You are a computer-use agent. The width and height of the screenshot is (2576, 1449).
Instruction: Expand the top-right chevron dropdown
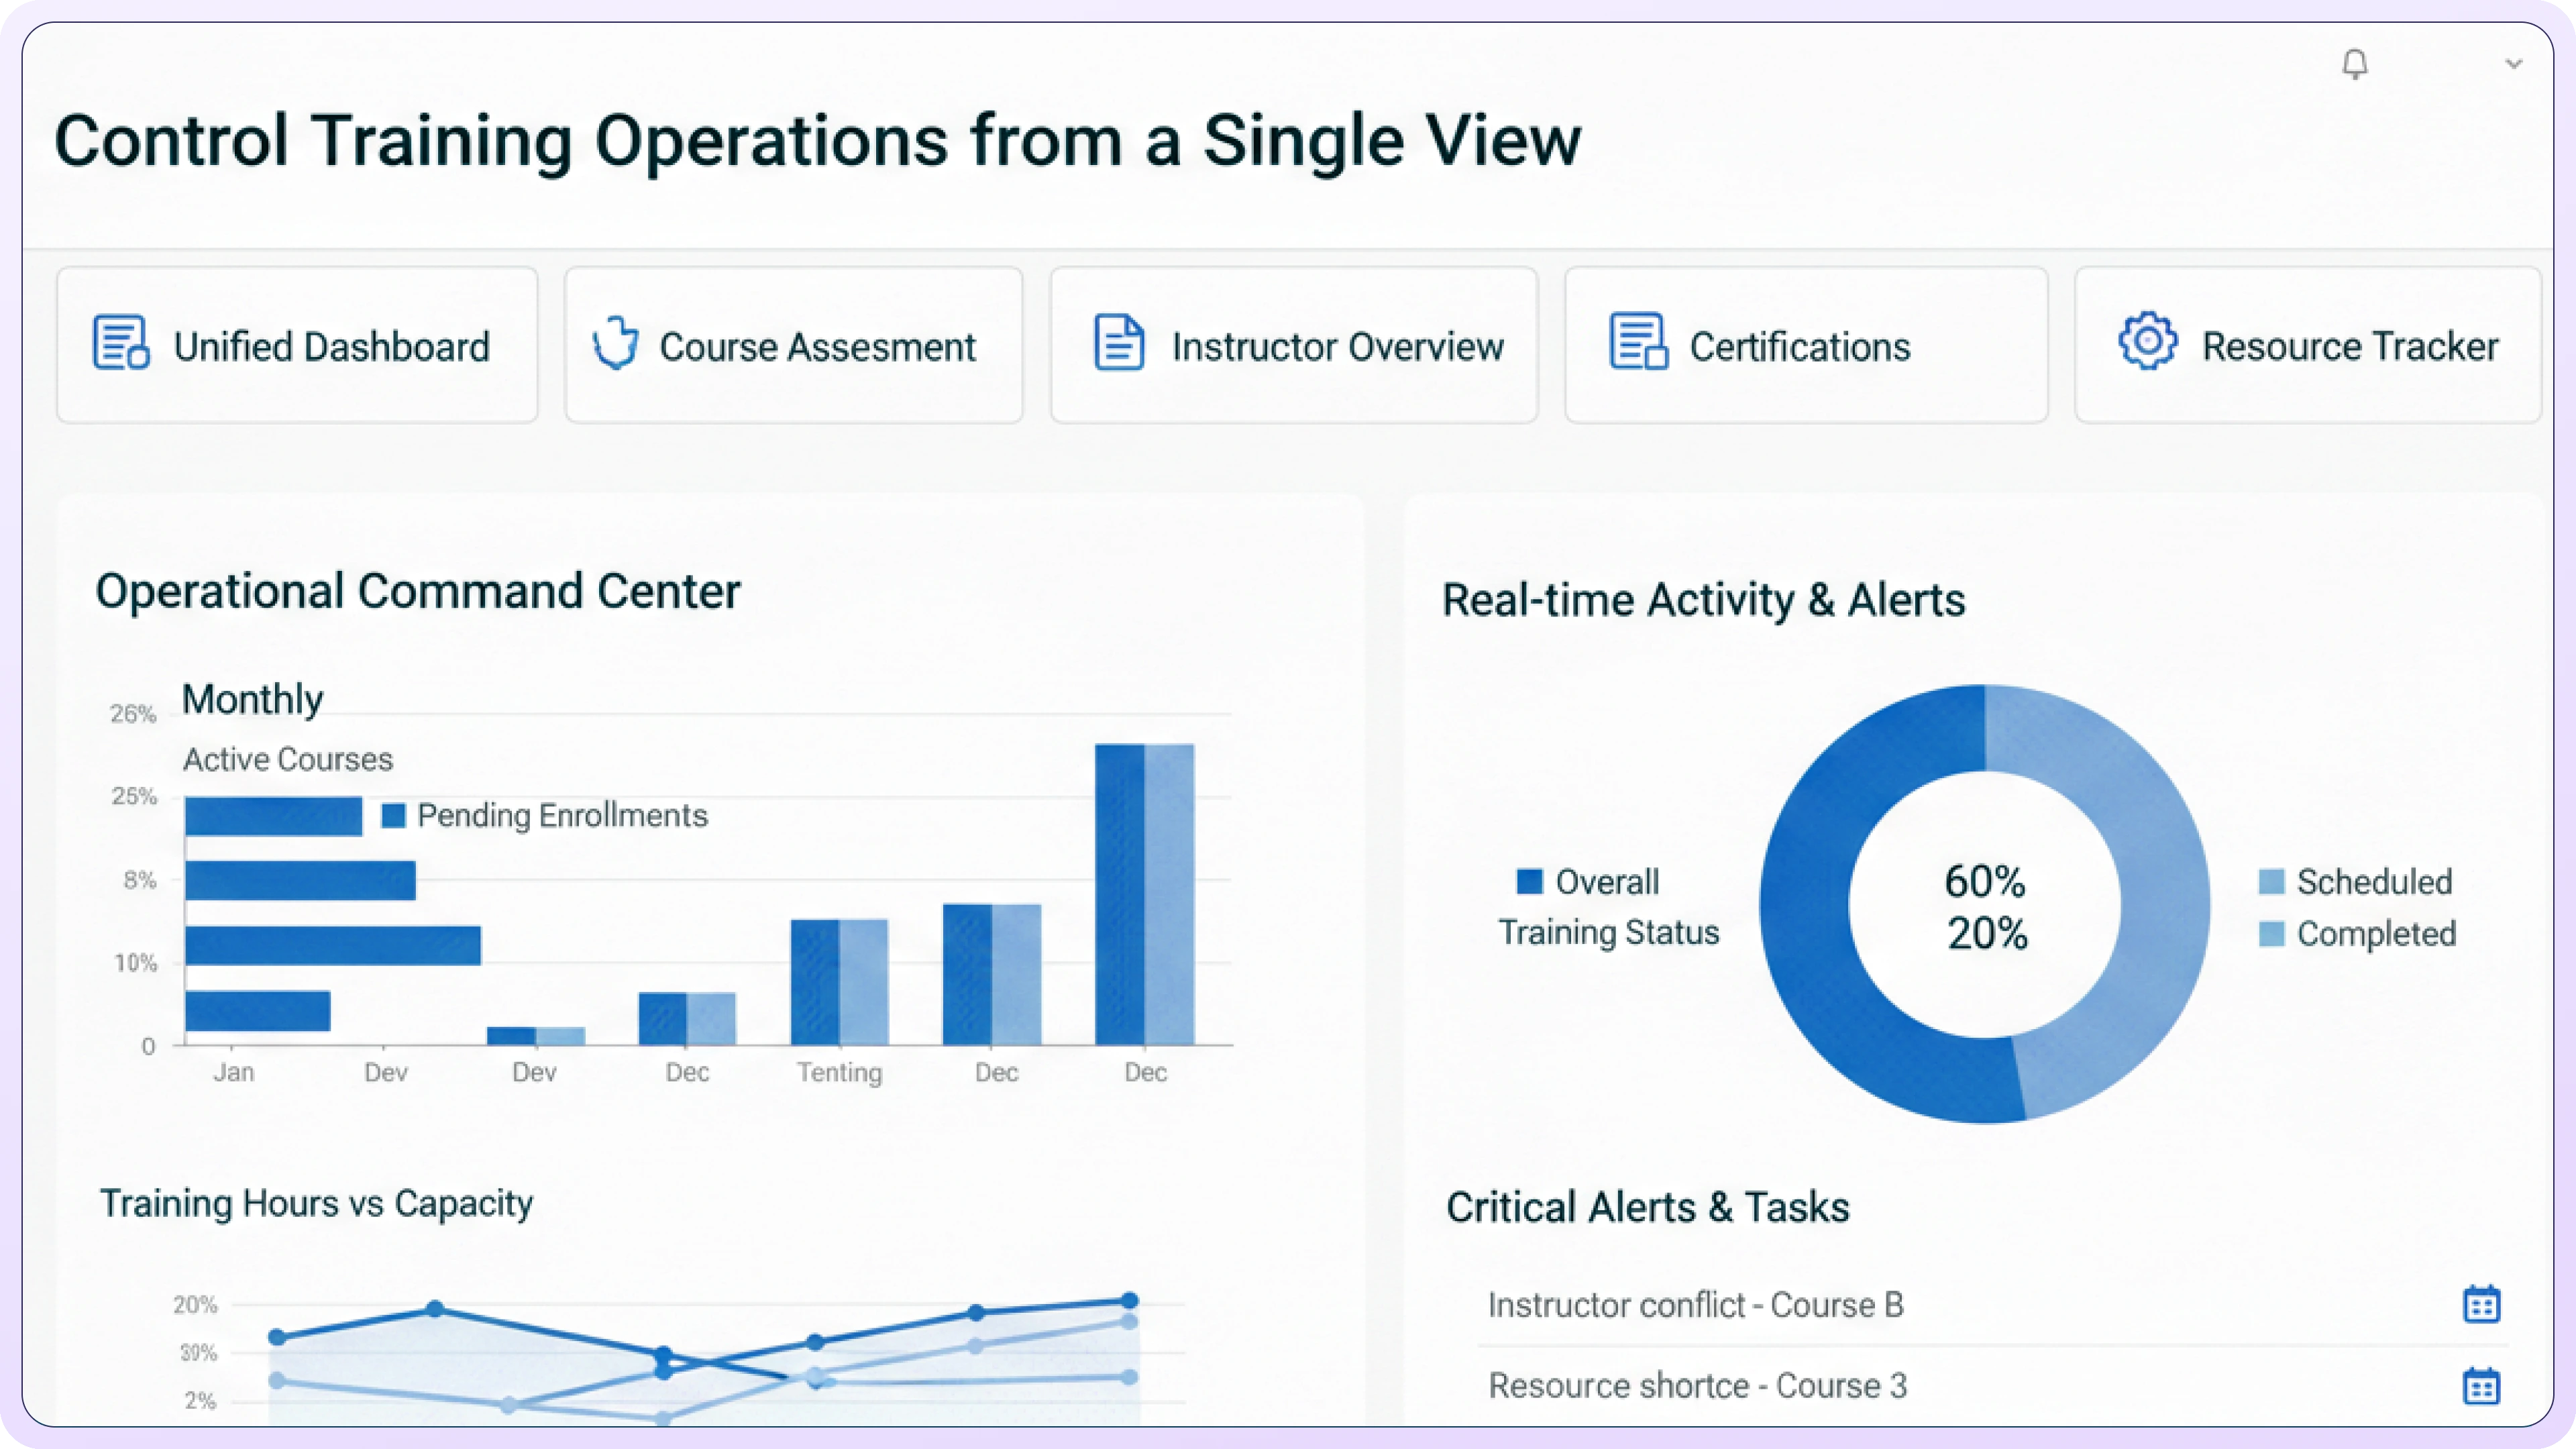coord(2513,65)
